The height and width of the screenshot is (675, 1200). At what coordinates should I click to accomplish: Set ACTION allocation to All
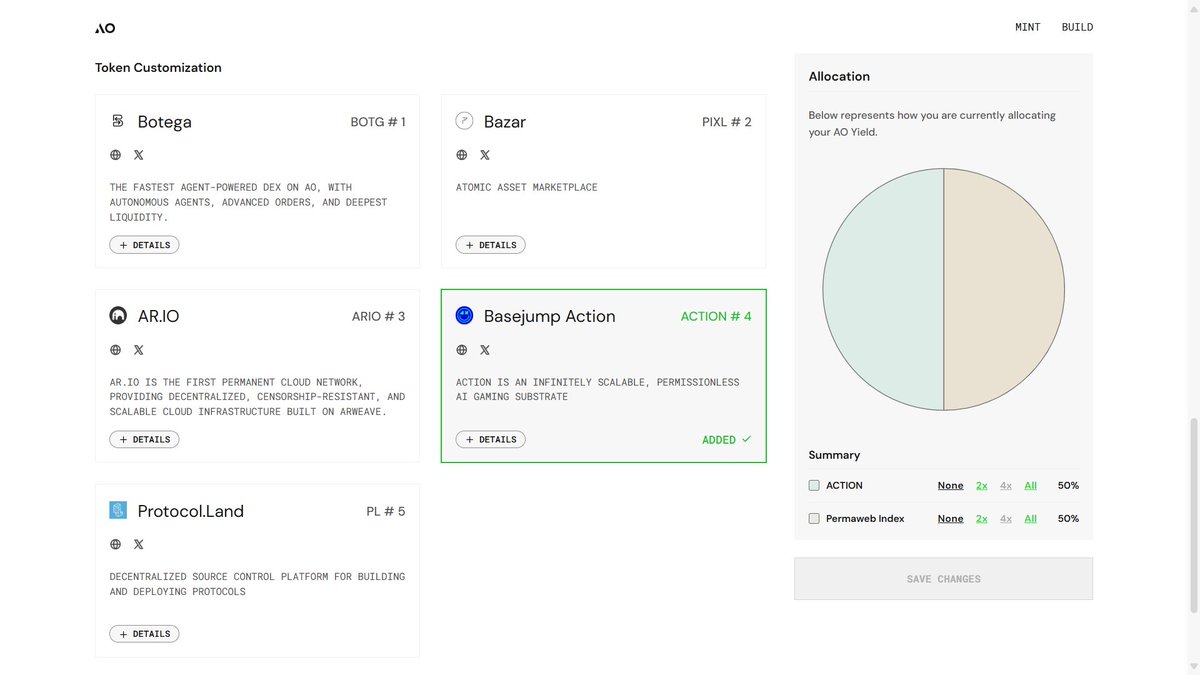coord(1031,485)
